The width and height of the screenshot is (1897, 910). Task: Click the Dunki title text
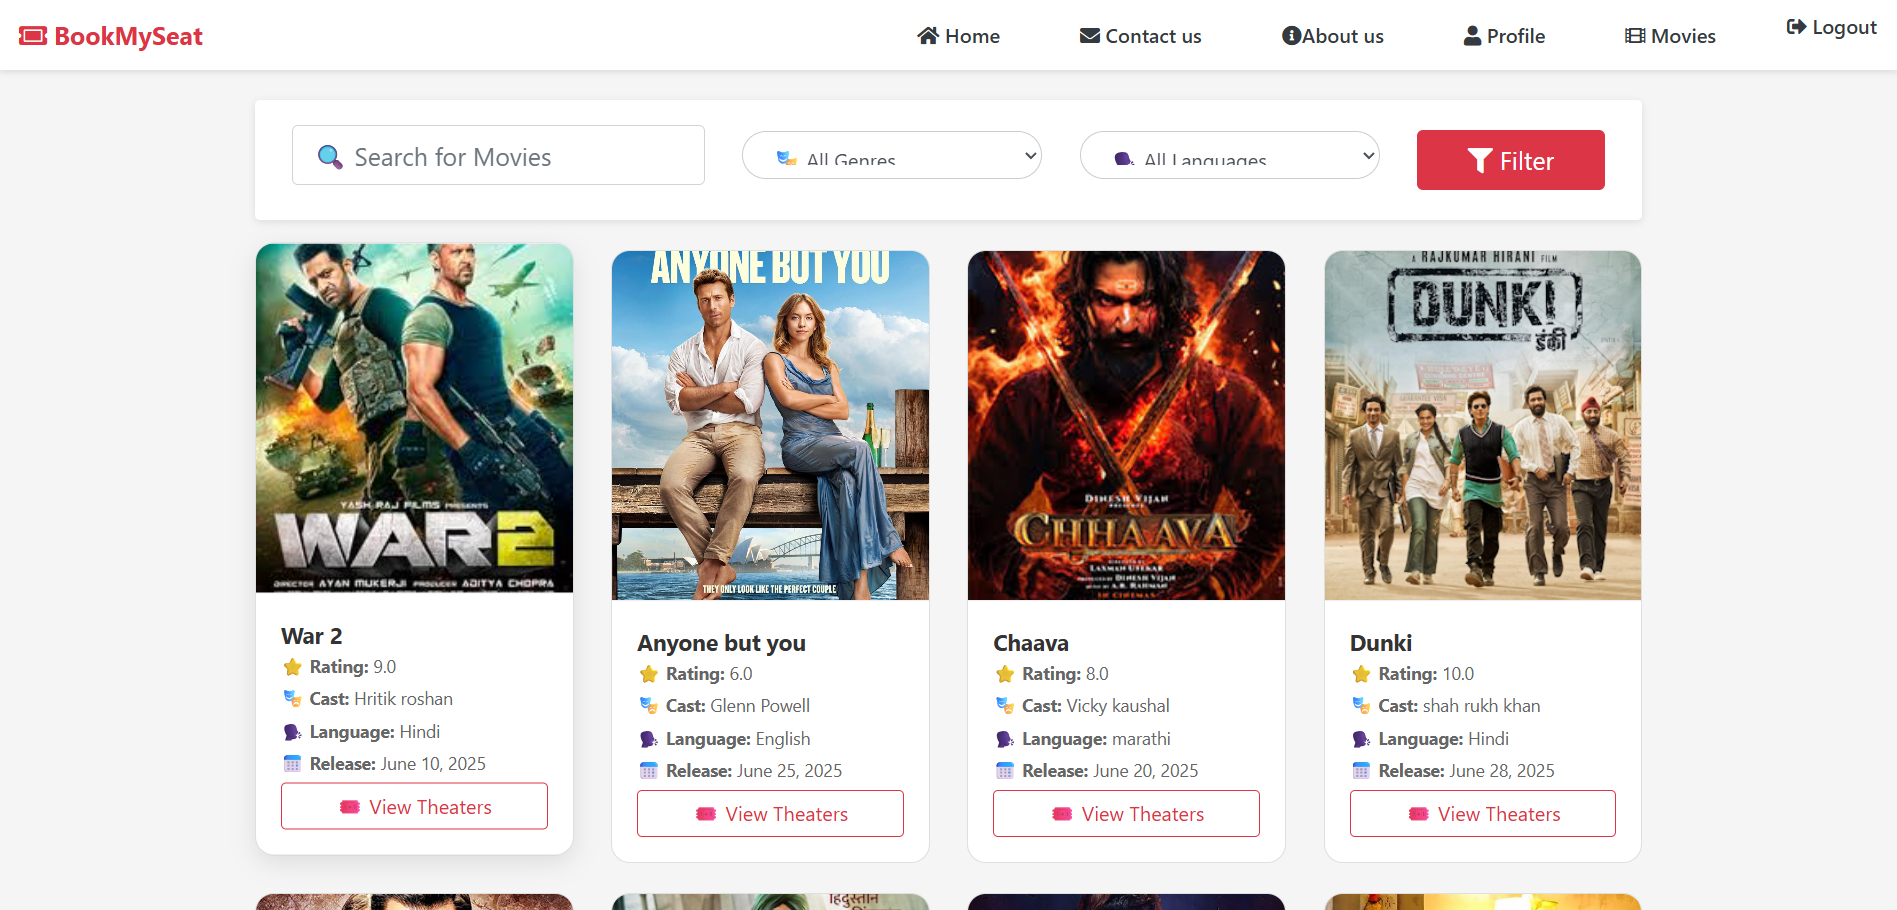1381,643
